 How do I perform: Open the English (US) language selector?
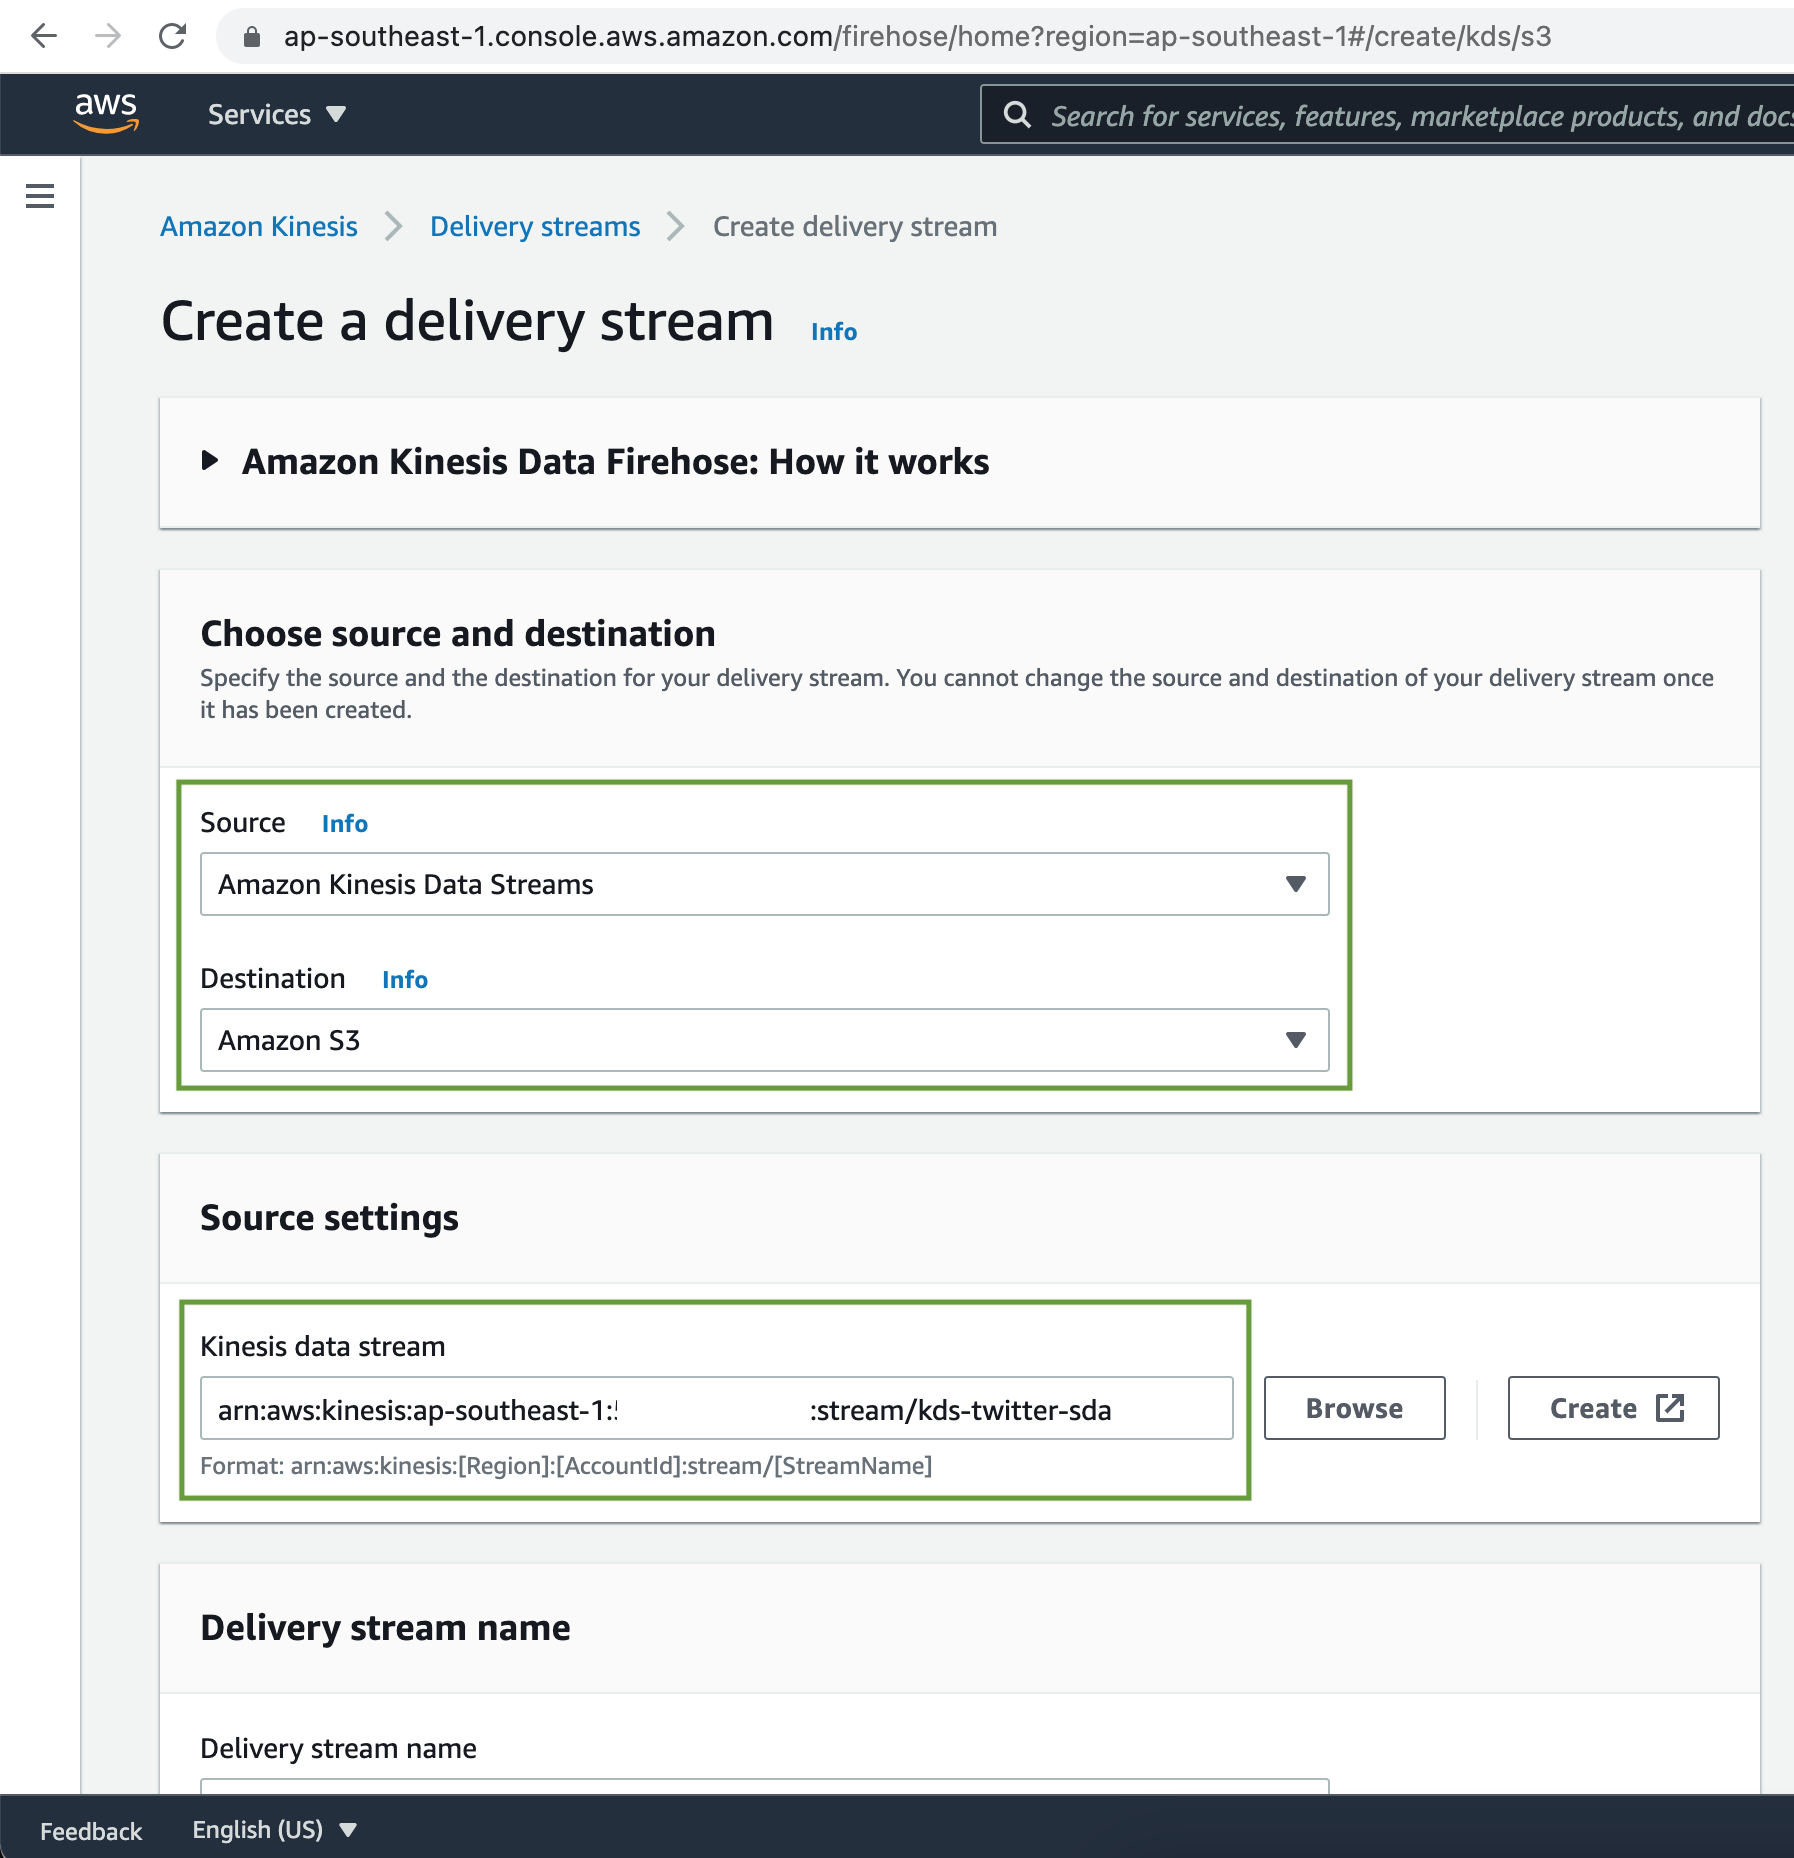click(x=275, y=1830)
